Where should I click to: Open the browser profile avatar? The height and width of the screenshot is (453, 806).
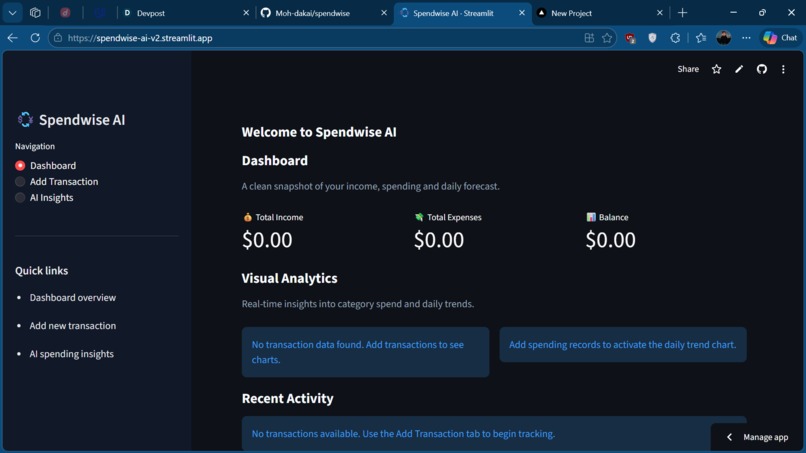coord(724,38)
